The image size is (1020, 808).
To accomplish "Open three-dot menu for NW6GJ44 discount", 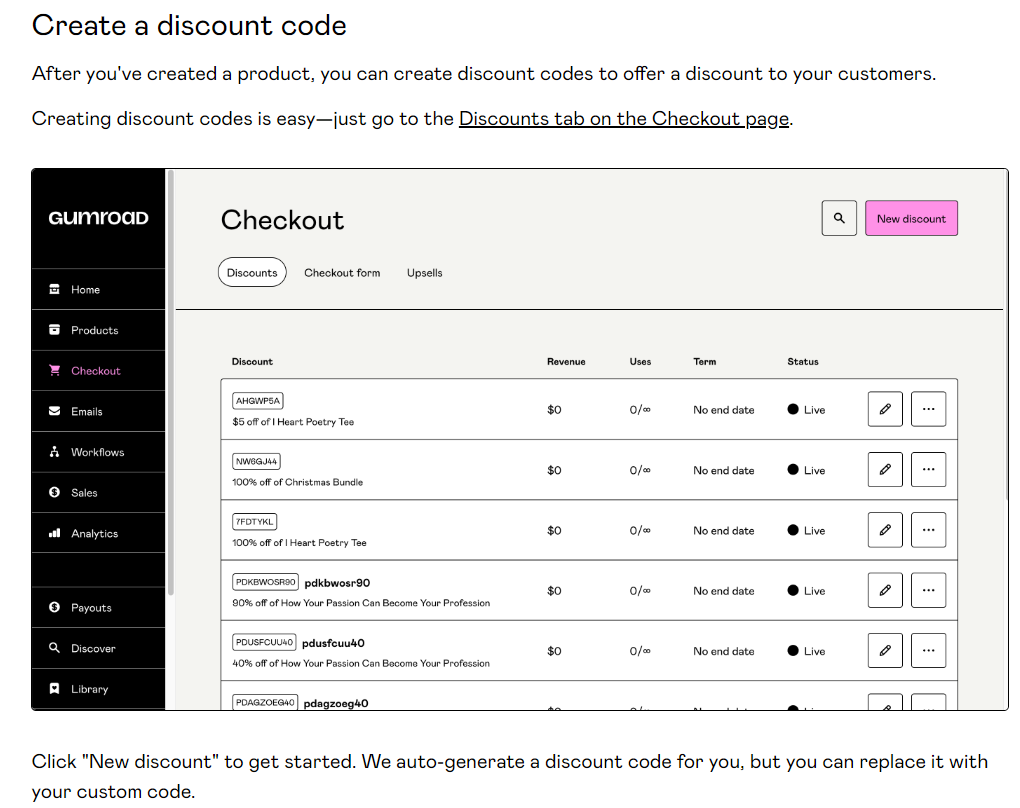I will [x=928, y=470].
